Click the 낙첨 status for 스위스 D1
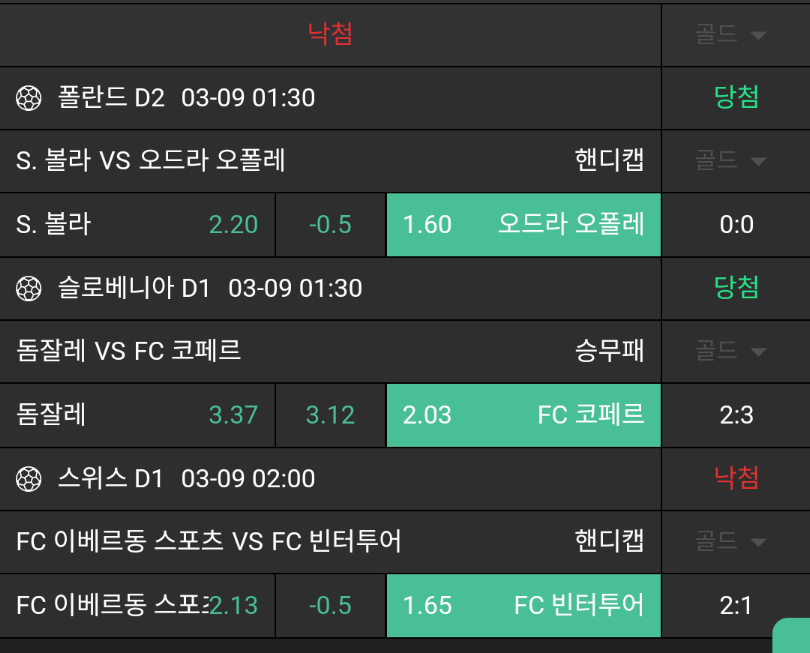 pyautogui.click(x=736, y=478)
